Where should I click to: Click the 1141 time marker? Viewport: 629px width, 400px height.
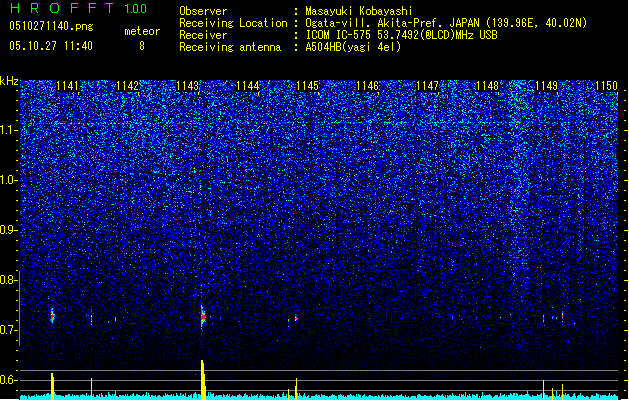click(x=67, y=86)
